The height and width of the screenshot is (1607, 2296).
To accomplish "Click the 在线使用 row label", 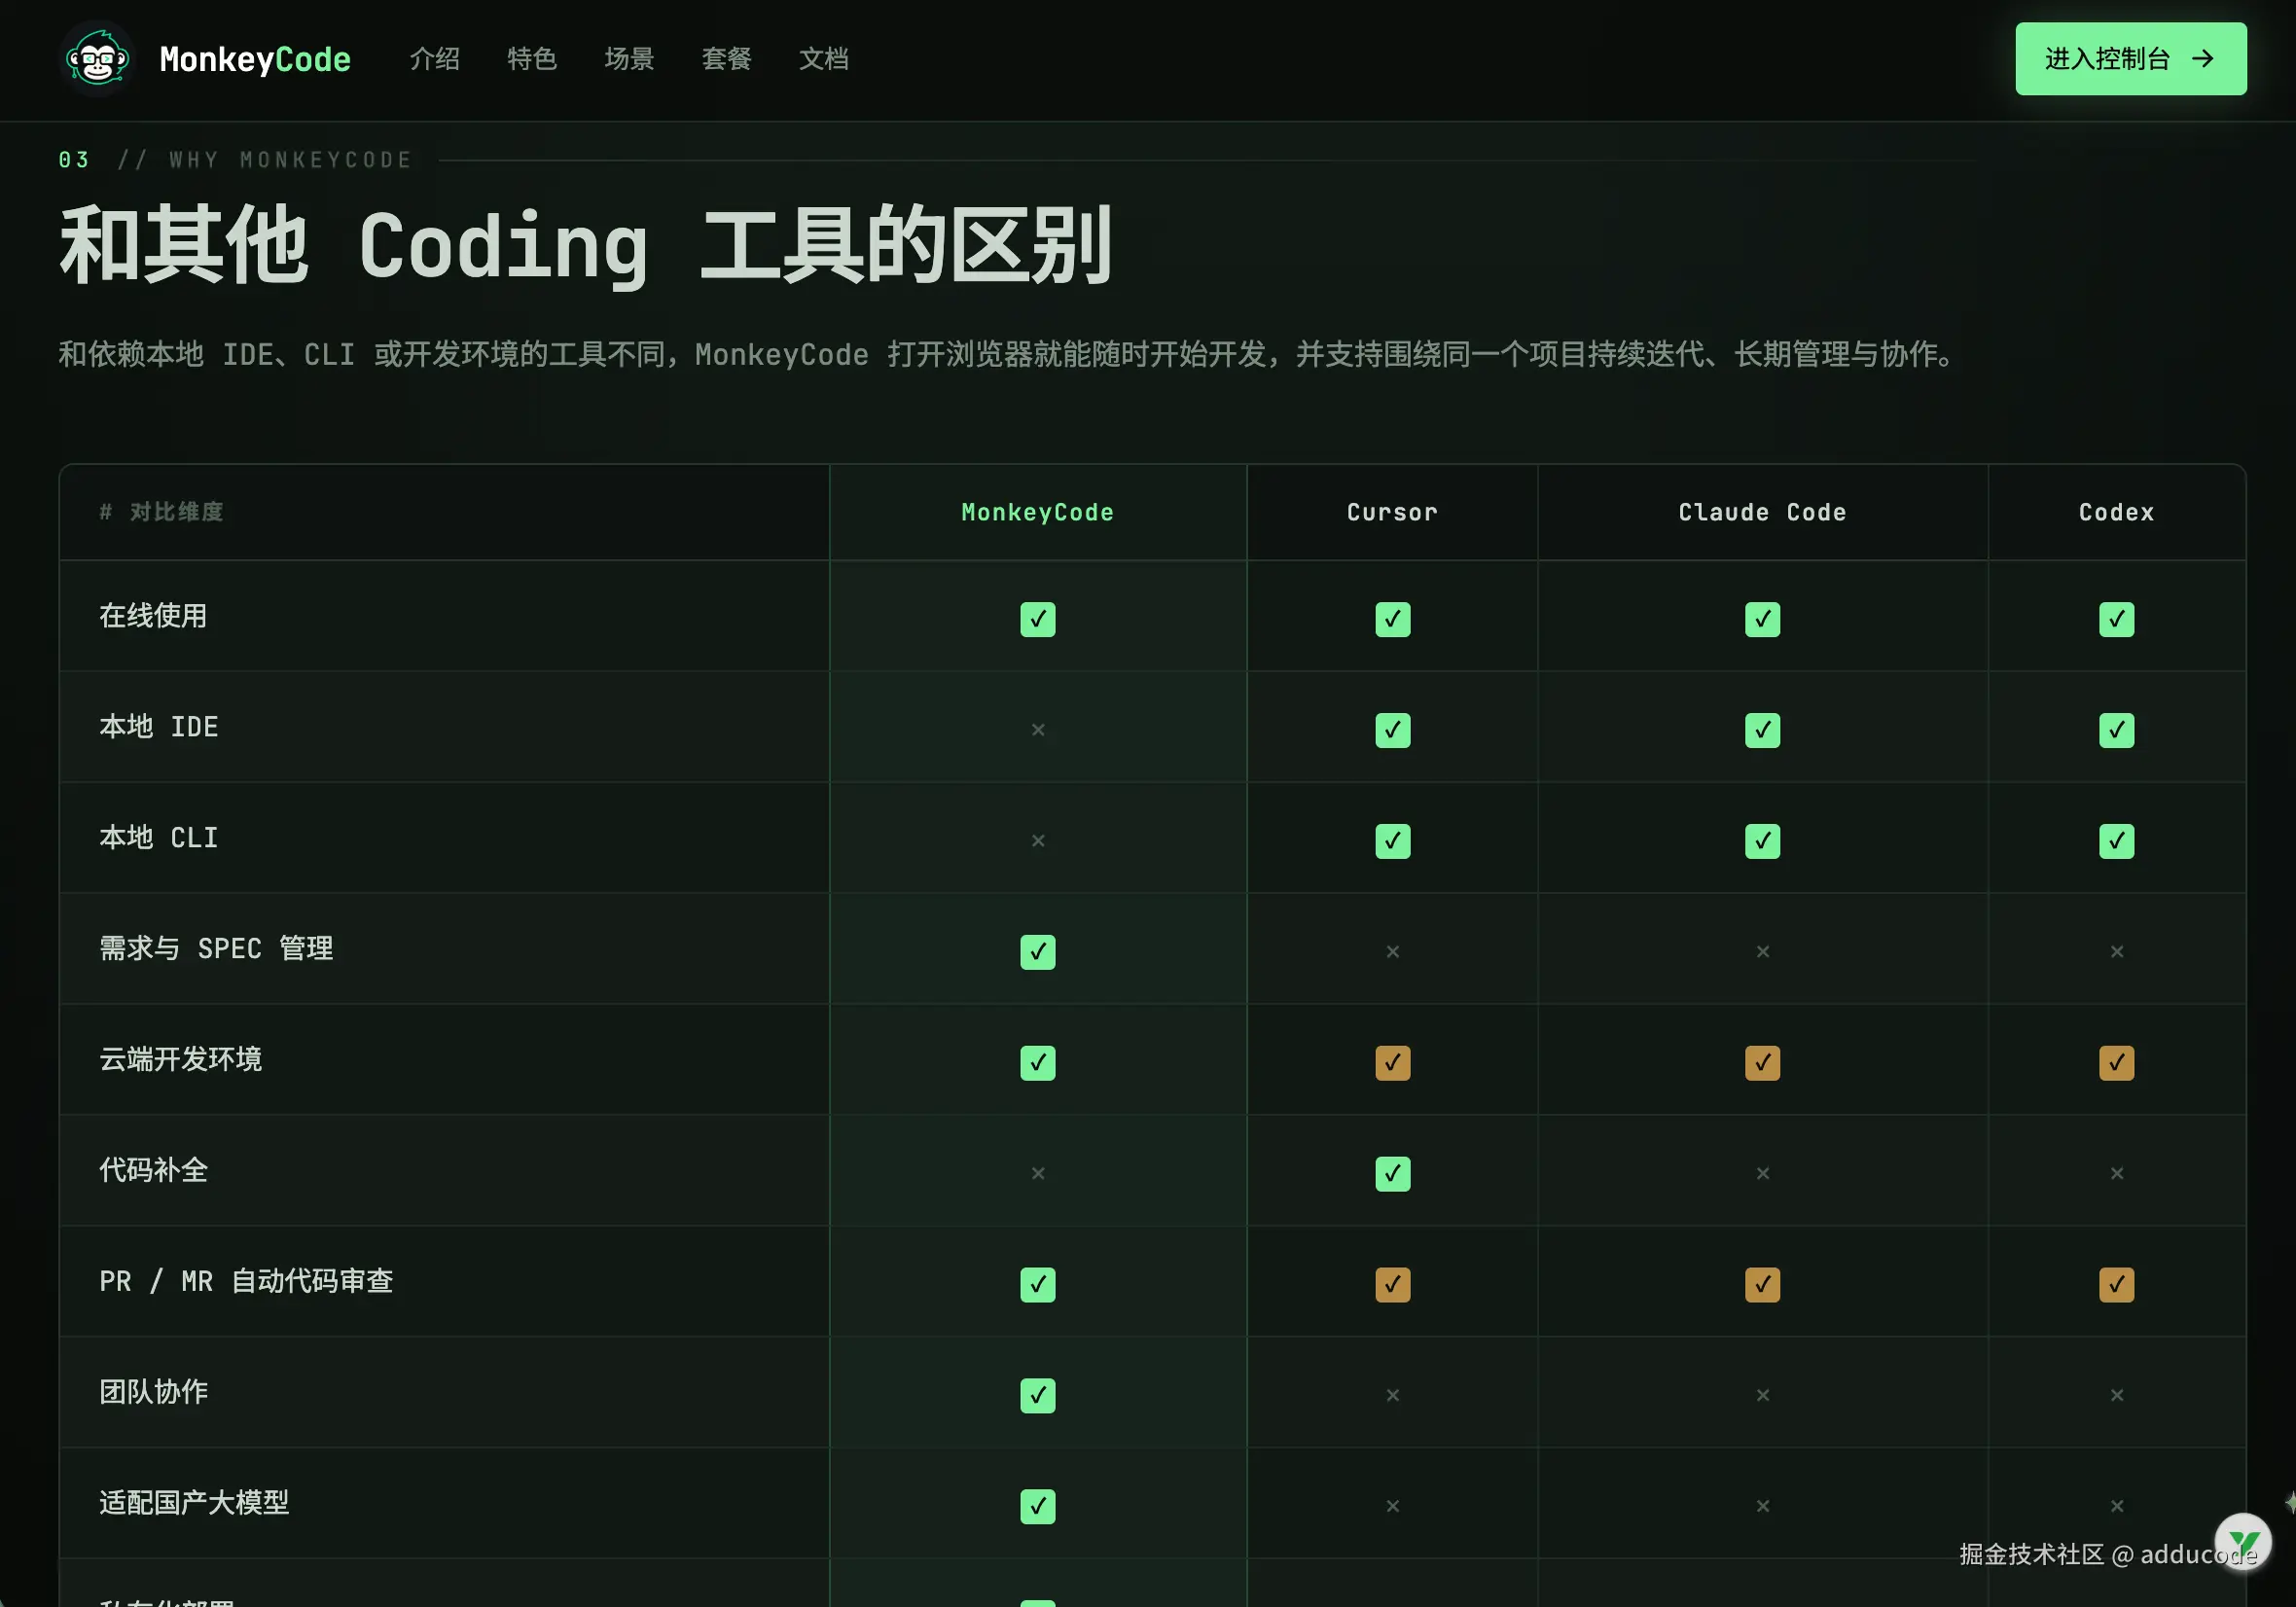I will [x=153, y=616].
